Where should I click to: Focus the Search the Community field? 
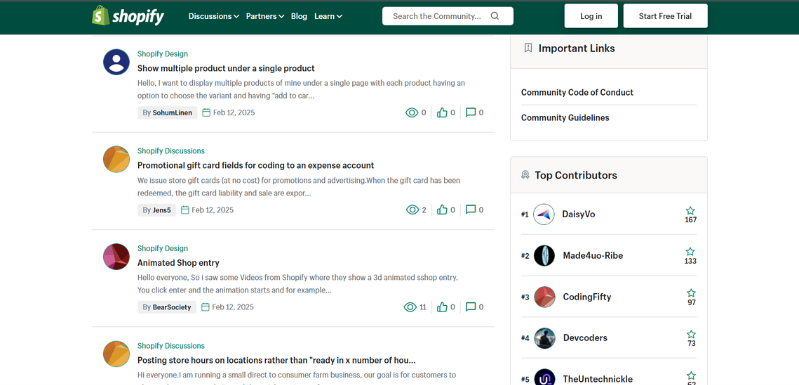[447, 16]
